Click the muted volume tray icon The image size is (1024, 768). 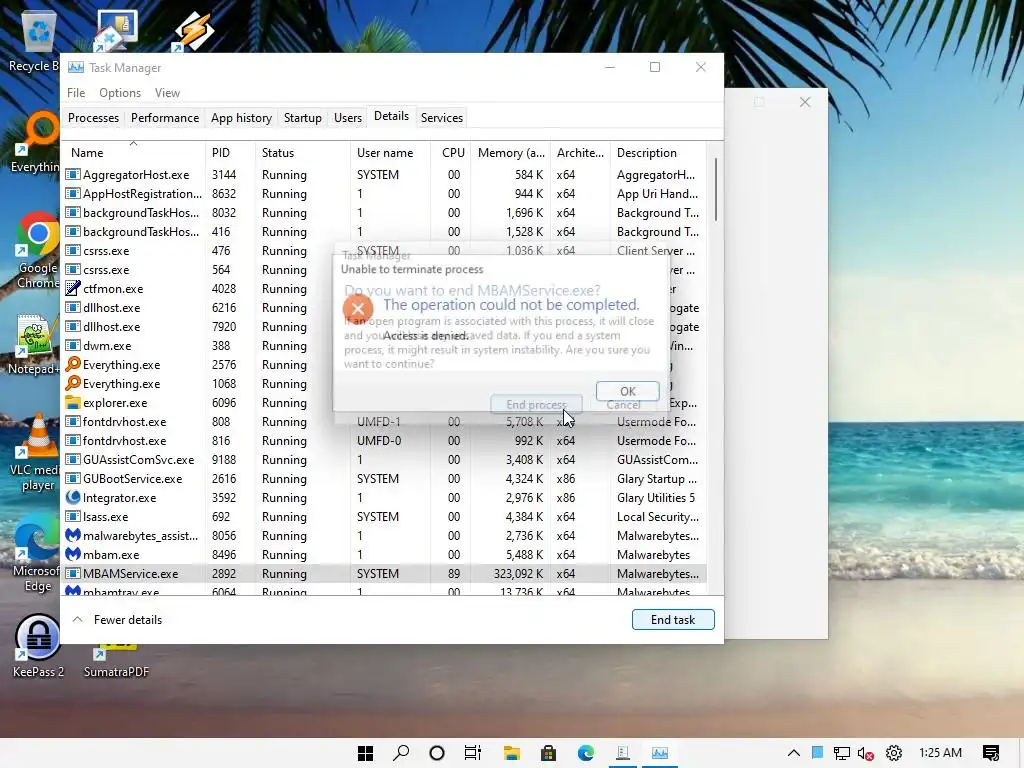tap(866, 754)
